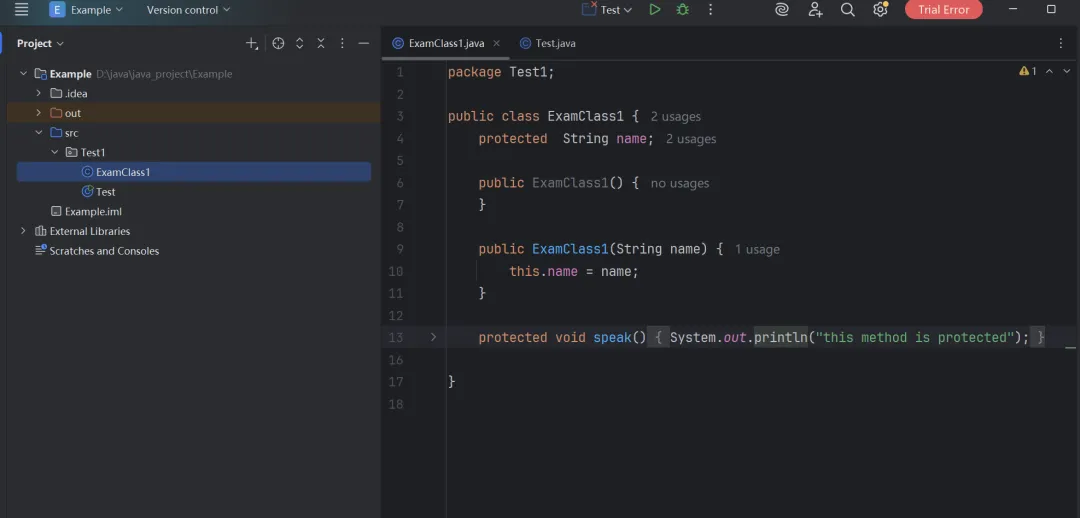Open the main hamburger menu
Screen dimensions: 1080x518
point(21,10)
